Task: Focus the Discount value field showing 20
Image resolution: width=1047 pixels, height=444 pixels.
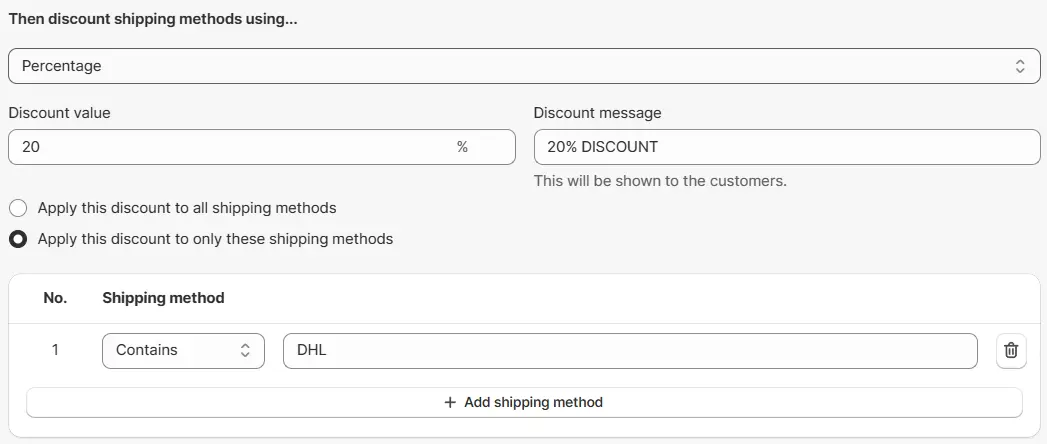Action: pos(230,147)
